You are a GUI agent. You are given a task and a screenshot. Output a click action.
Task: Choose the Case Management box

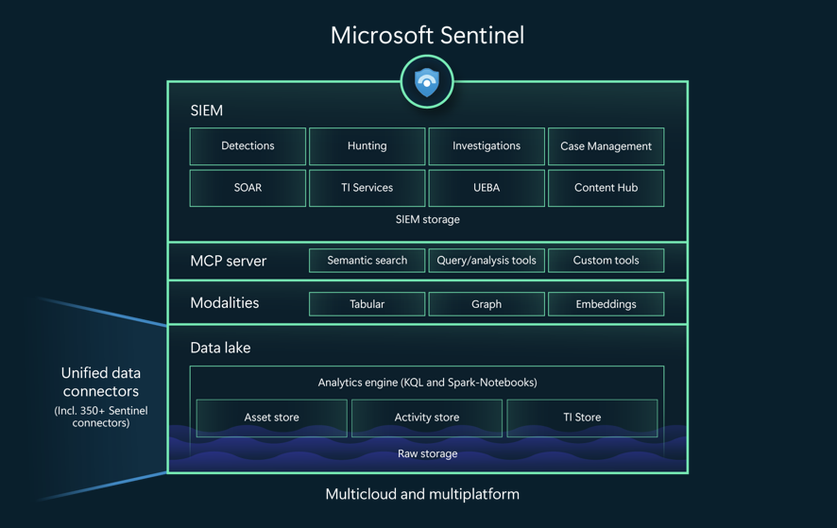(606, 146)
